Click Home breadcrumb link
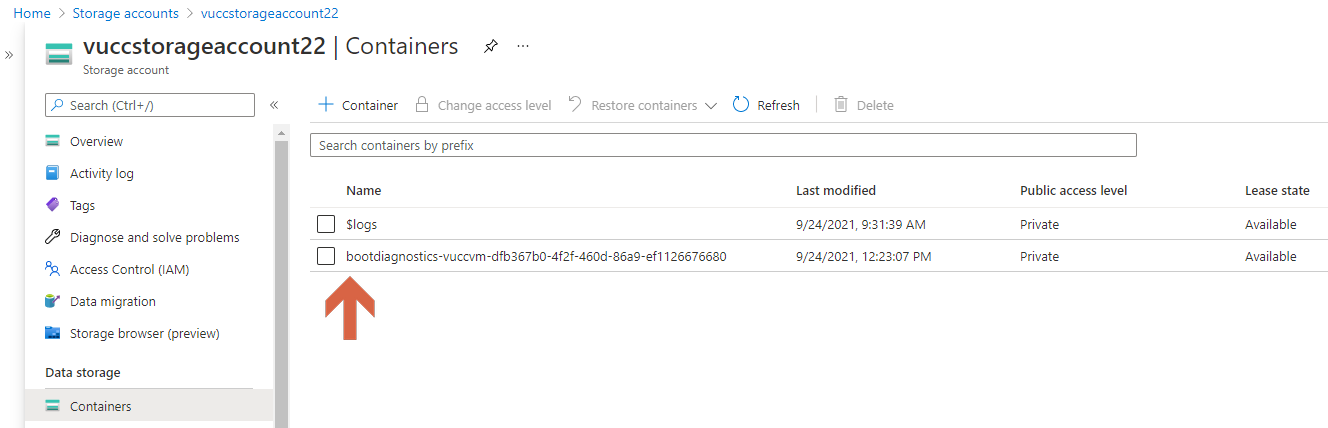The width and height of the screenshot is (1328, 428). pyautogui.click(x=31, y=13)
